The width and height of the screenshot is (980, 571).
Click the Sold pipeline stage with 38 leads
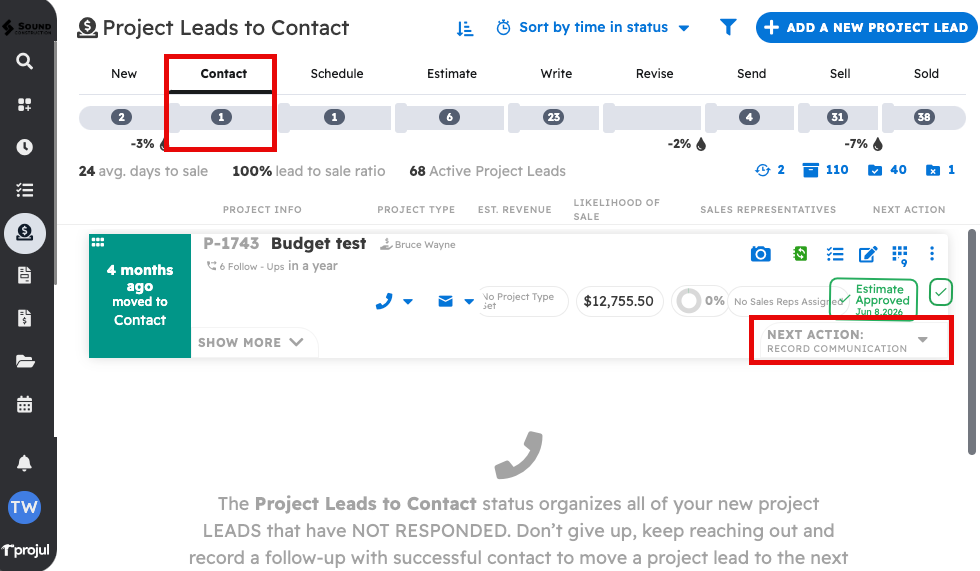pyautogui.click(x=924, y=117)
